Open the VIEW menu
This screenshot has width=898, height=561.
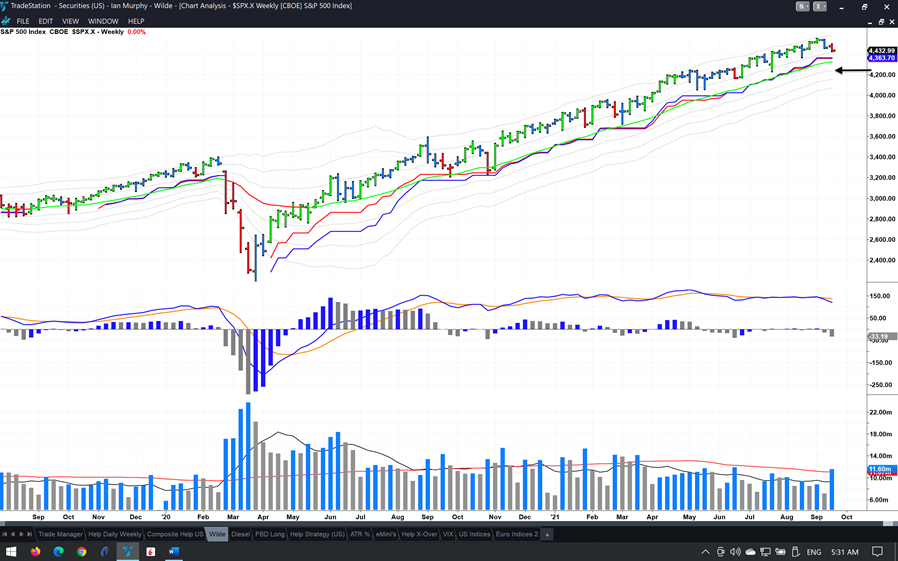tap(70, 21)
